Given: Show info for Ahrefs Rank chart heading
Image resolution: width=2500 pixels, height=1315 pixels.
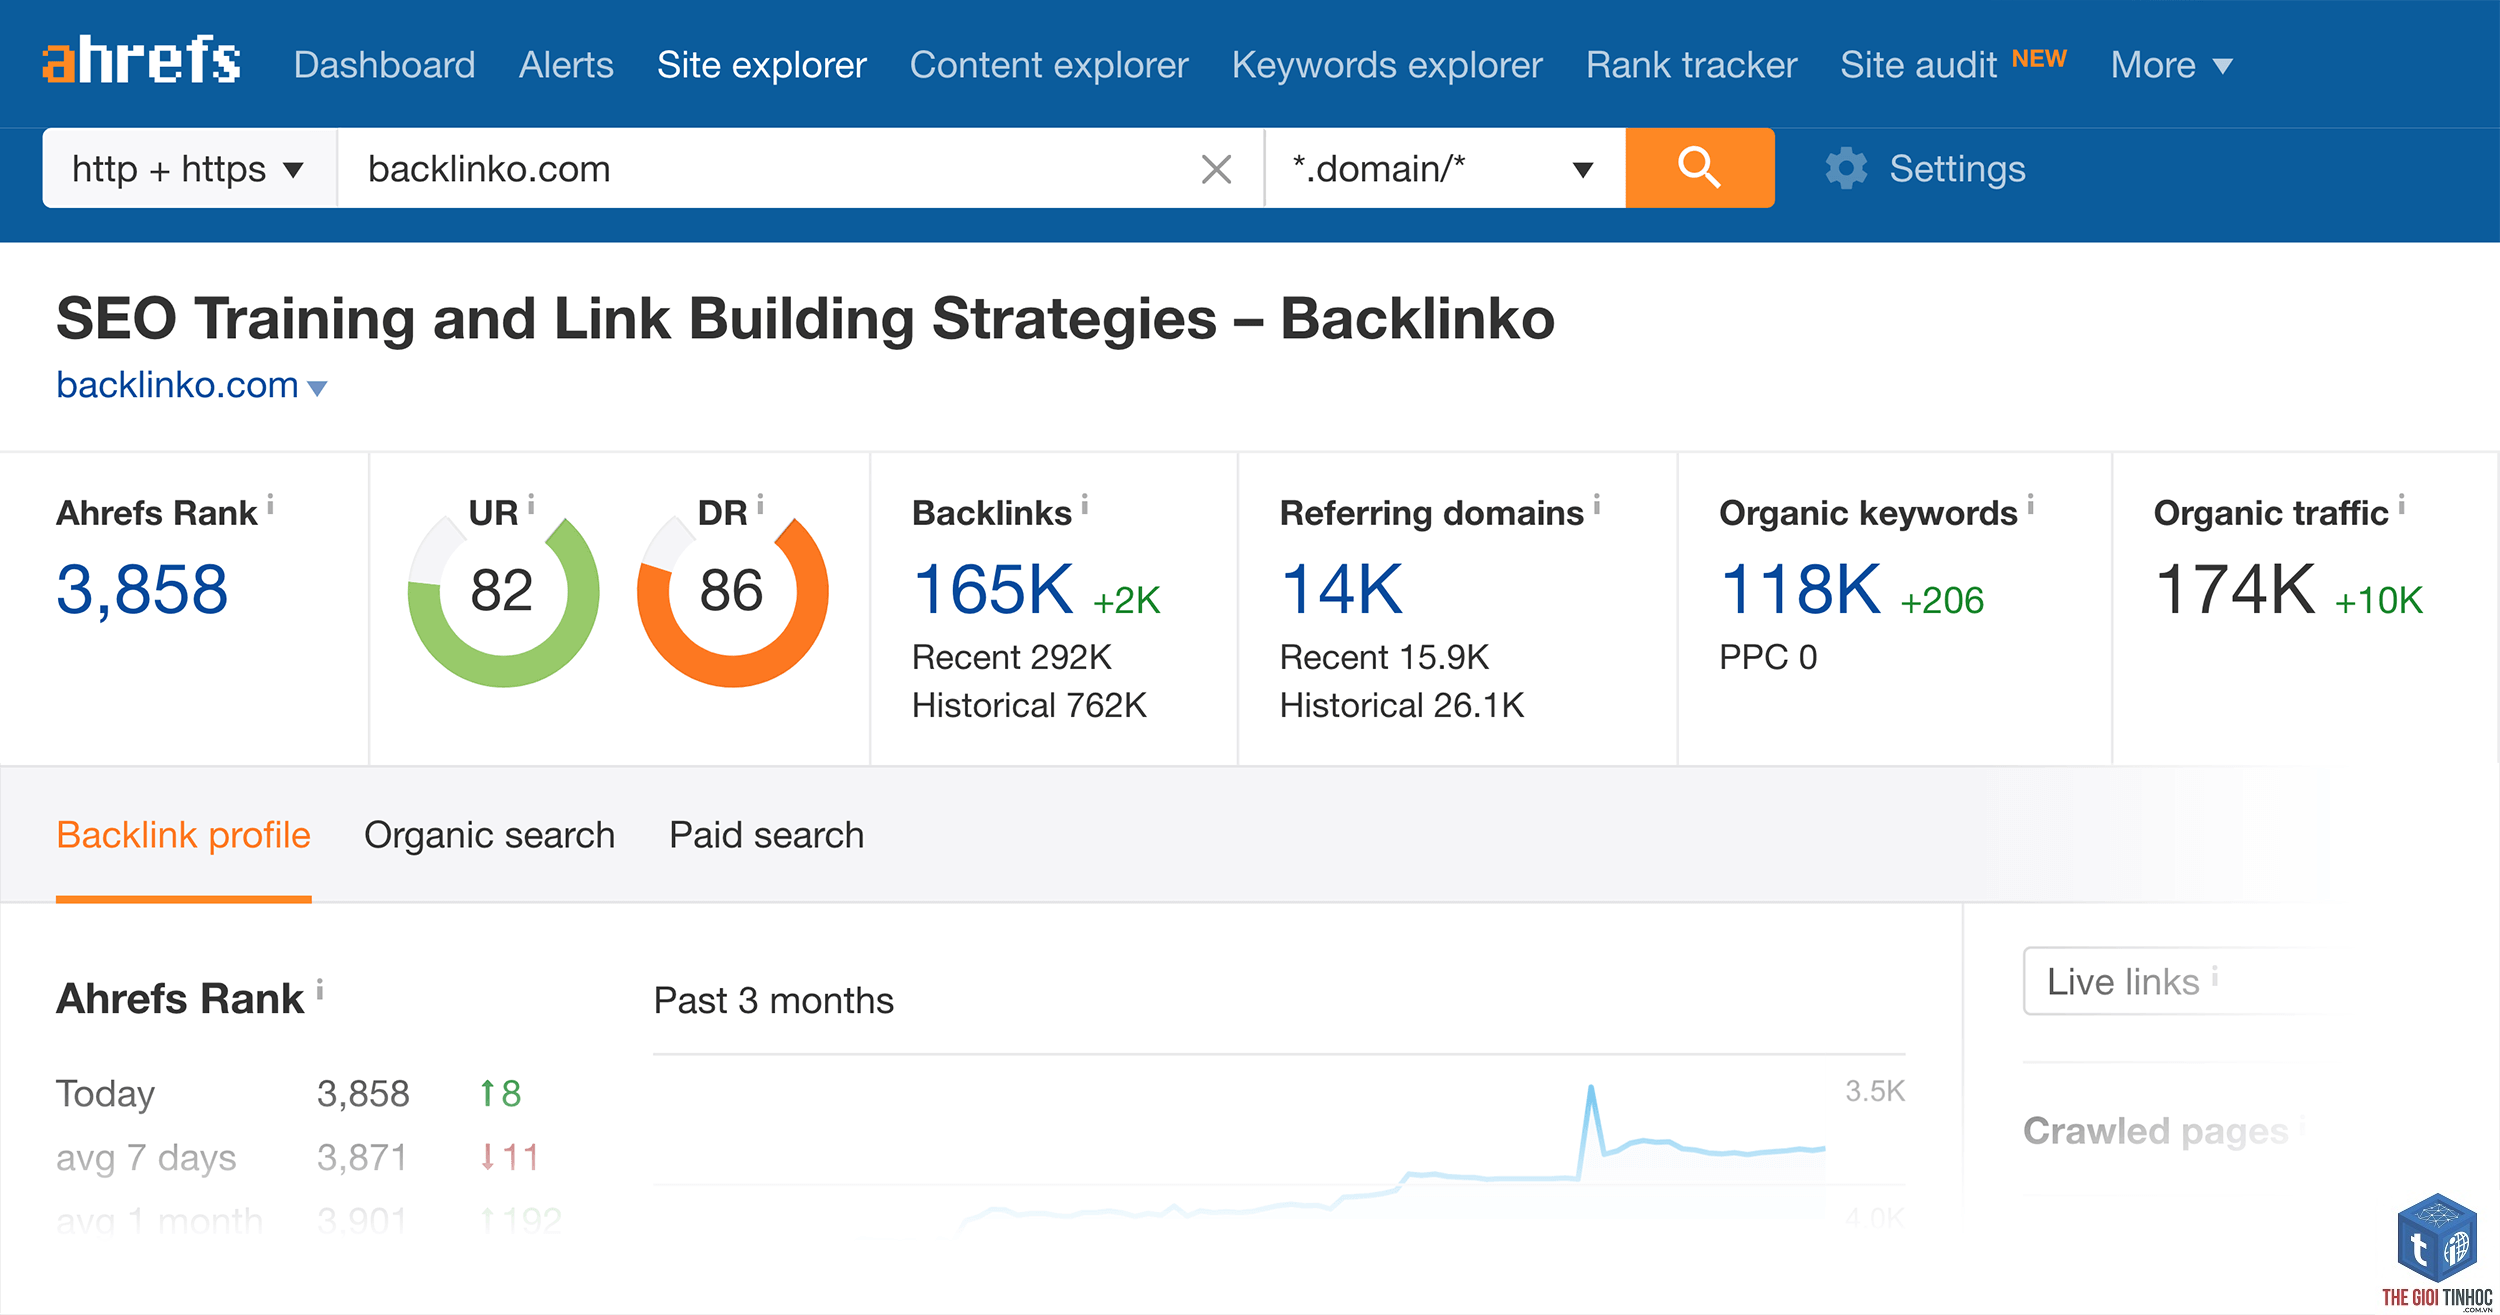Looking at the screenshot, I should 320,990.
